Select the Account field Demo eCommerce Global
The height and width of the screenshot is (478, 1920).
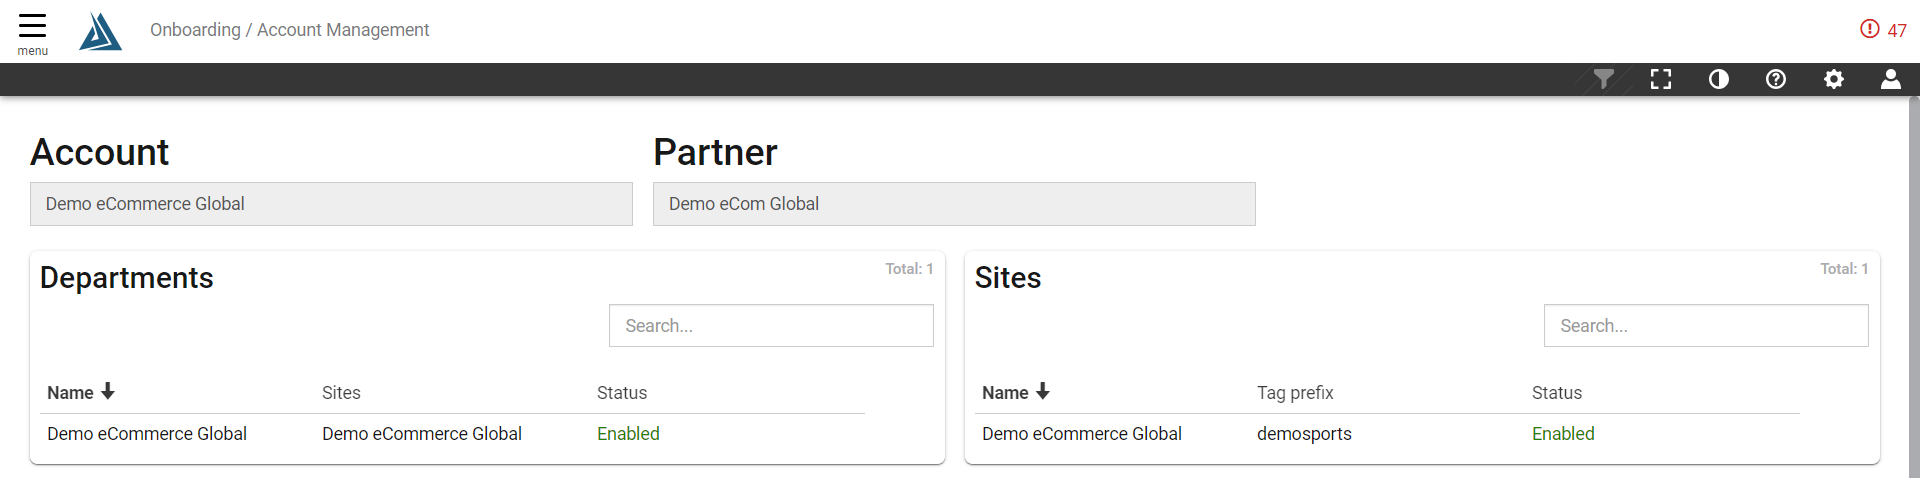pos(331,204)
